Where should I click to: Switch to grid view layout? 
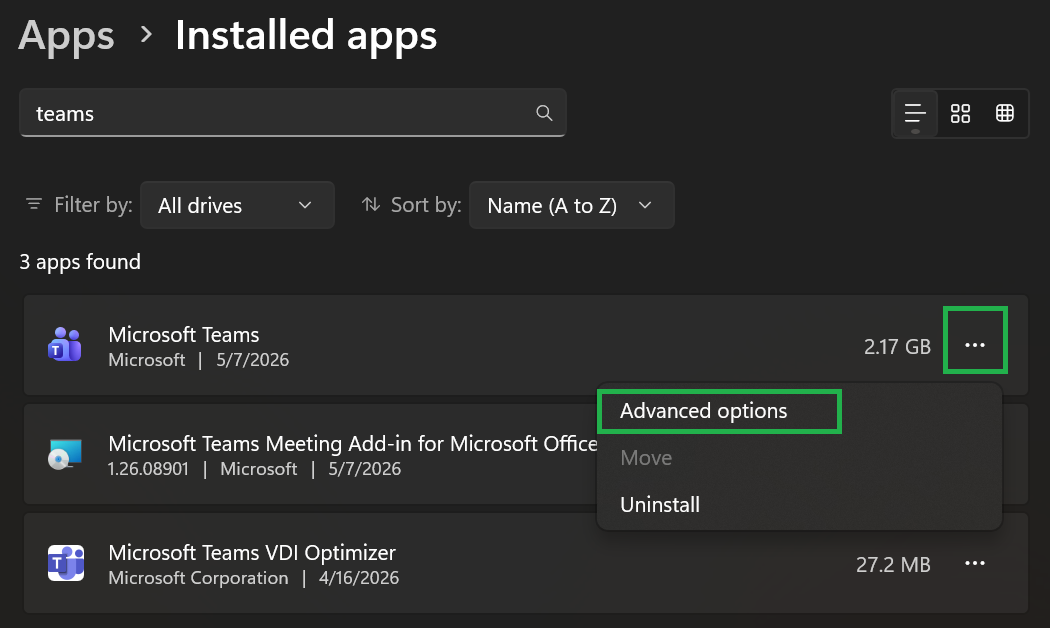[x=960, y=113]
